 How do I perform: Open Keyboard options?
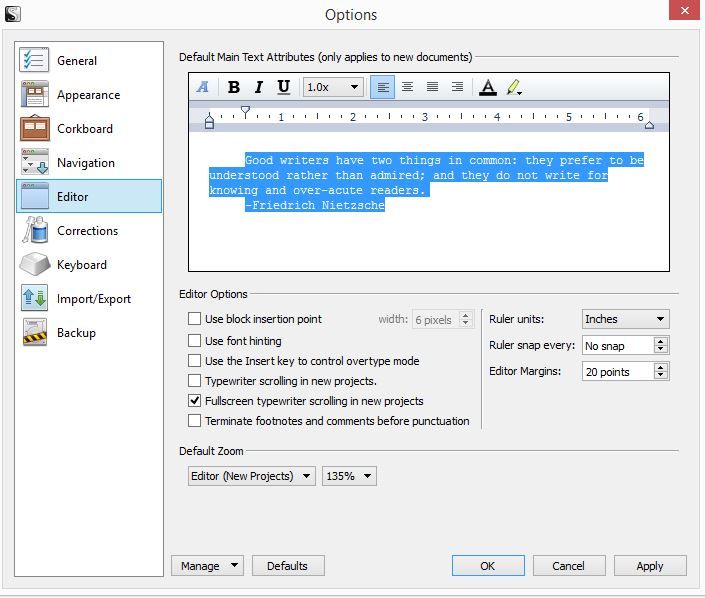(x=89, y=264)
